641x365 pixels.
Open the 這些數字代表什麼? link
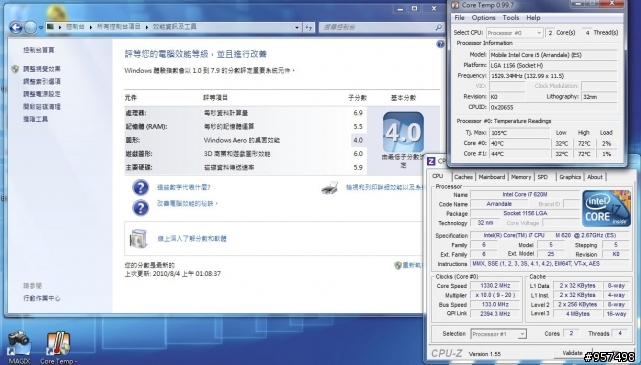[184, 188]
